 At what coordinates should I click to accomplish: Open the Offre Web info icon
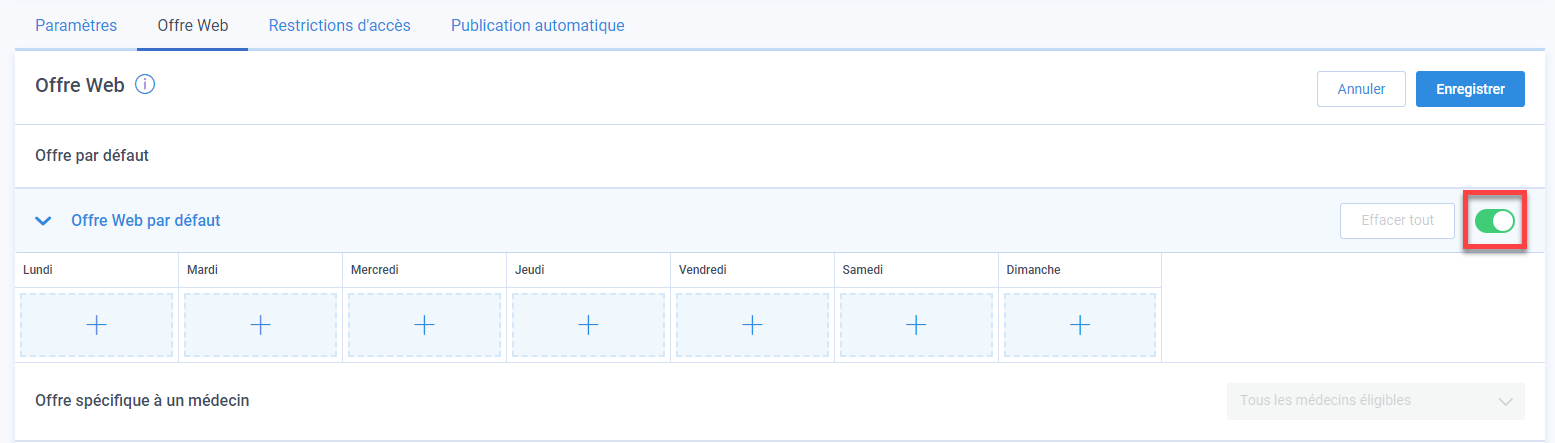[x=145, y=85]
